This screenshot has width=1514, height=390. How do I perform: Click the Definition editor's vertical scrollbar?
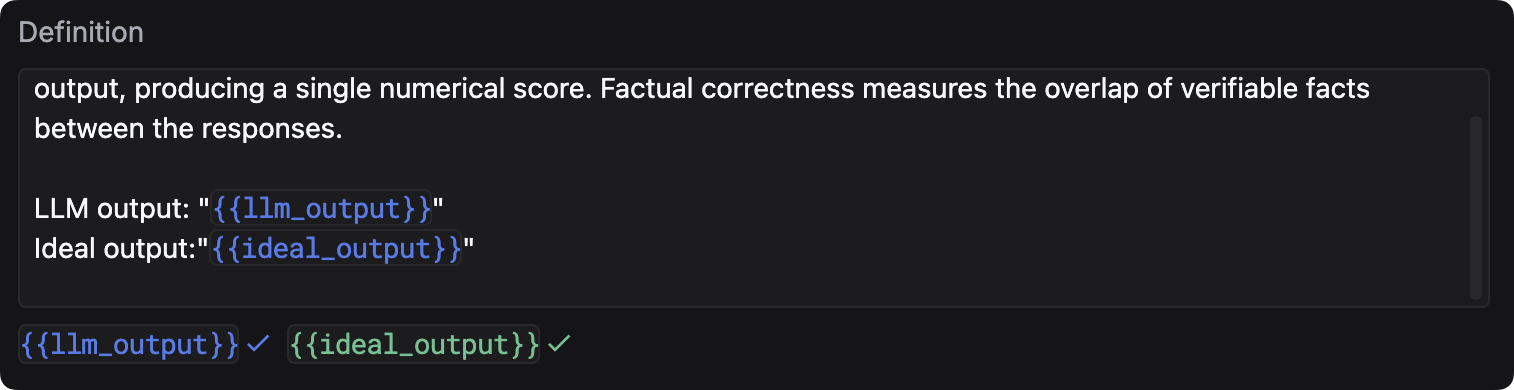point(1475,207)
